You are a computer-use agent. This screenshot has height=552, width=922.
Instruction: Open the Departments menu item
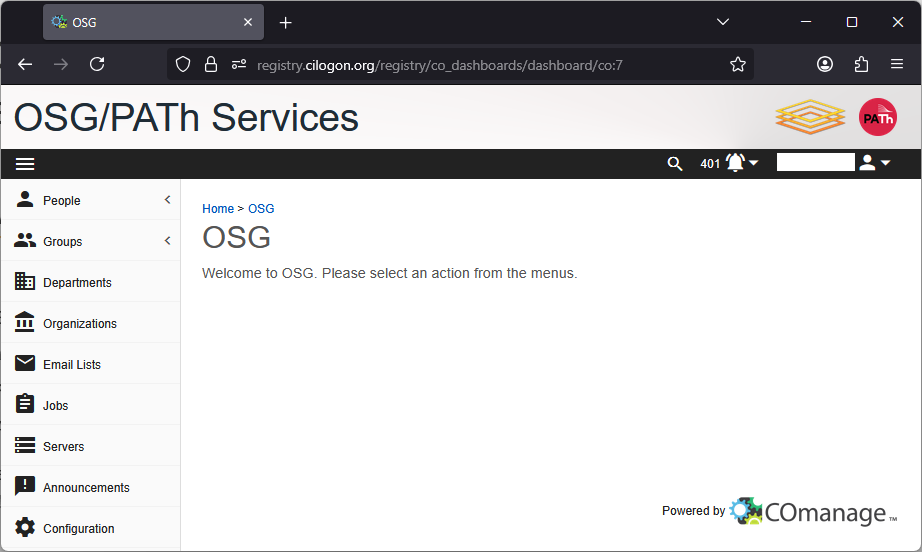pos(91,282)
